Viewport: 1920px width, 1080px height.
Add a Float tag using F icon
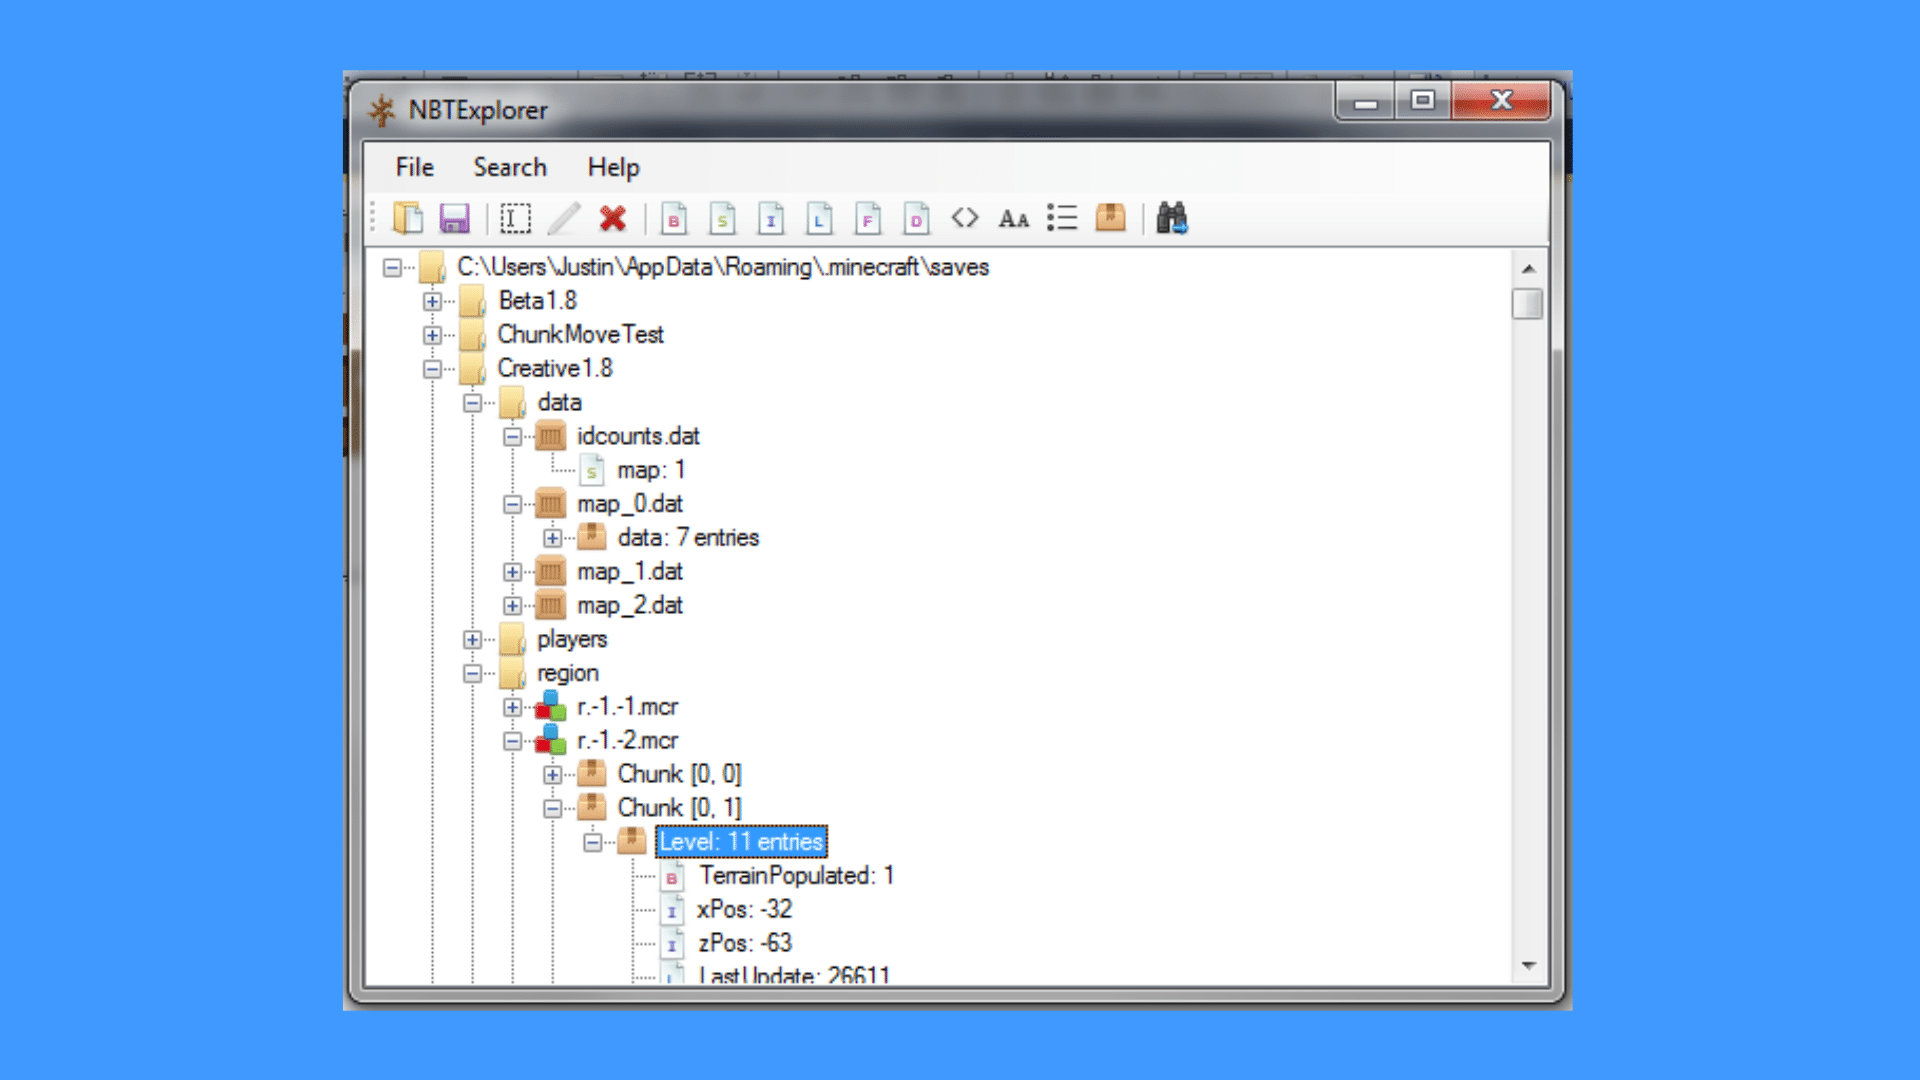[x=868, y=218]
